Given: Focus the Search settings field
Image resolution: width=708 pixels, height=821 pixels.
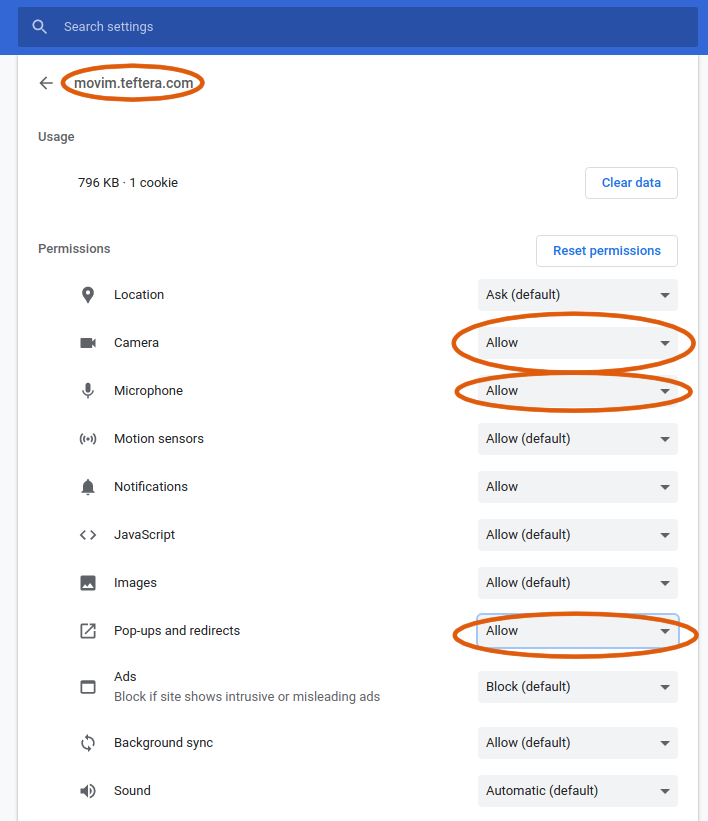Looking at the screenshot, I should (370, 27).
